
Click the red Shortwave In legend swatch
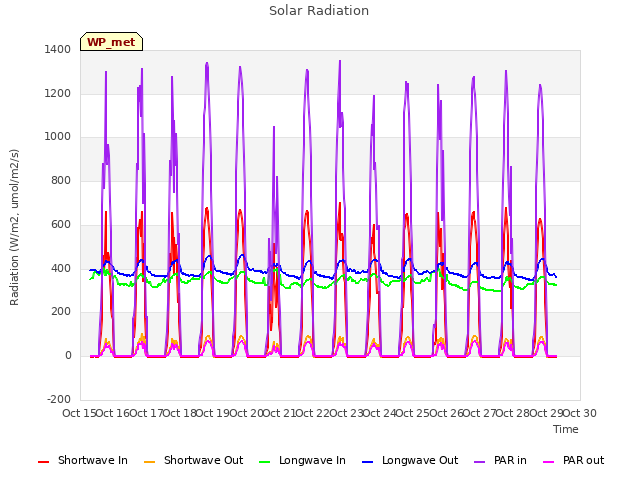coord(43,462)
